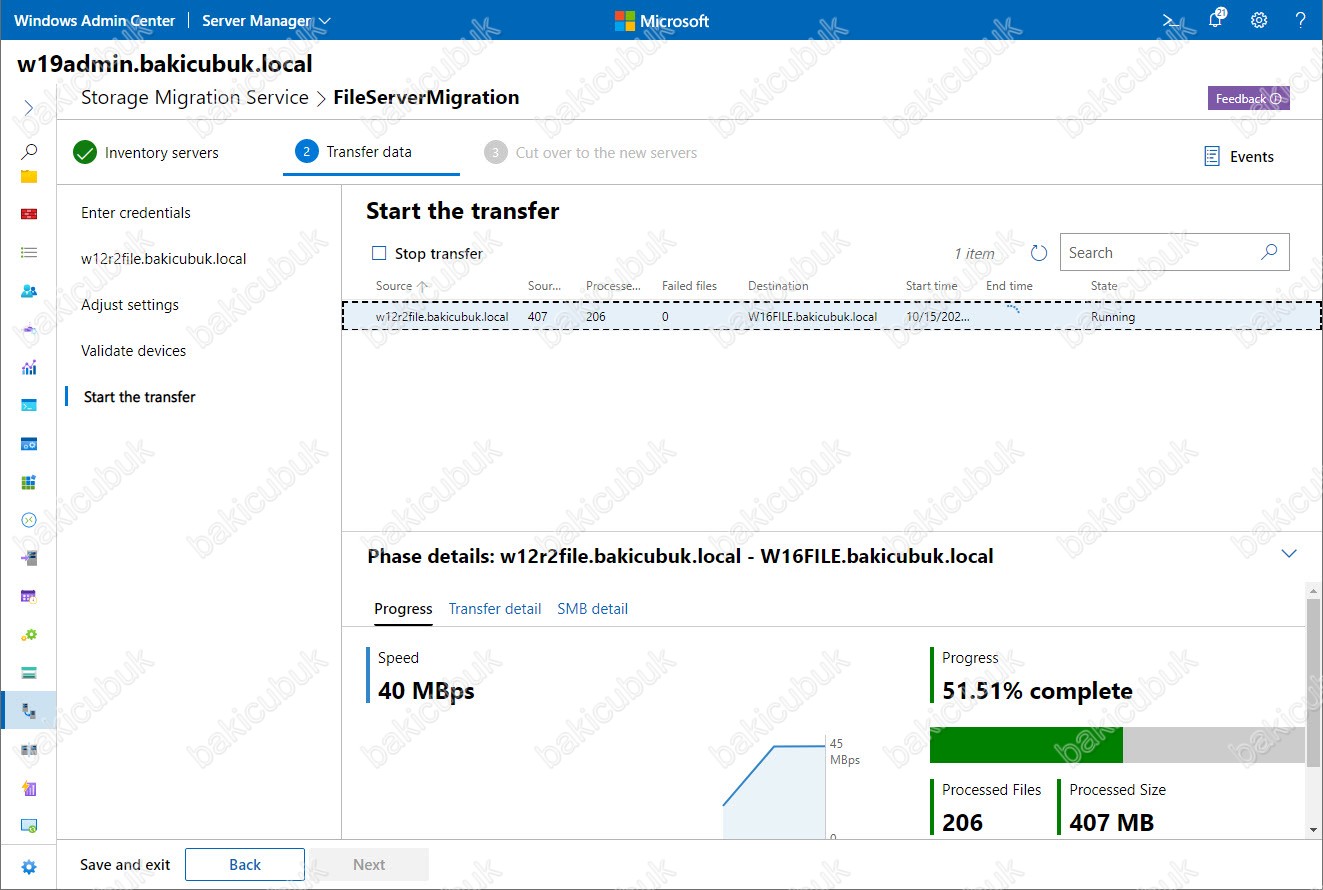The image size is (1323, 890).
Task: Collapse the Phase details panel chevron
Action: [1289, 554]
